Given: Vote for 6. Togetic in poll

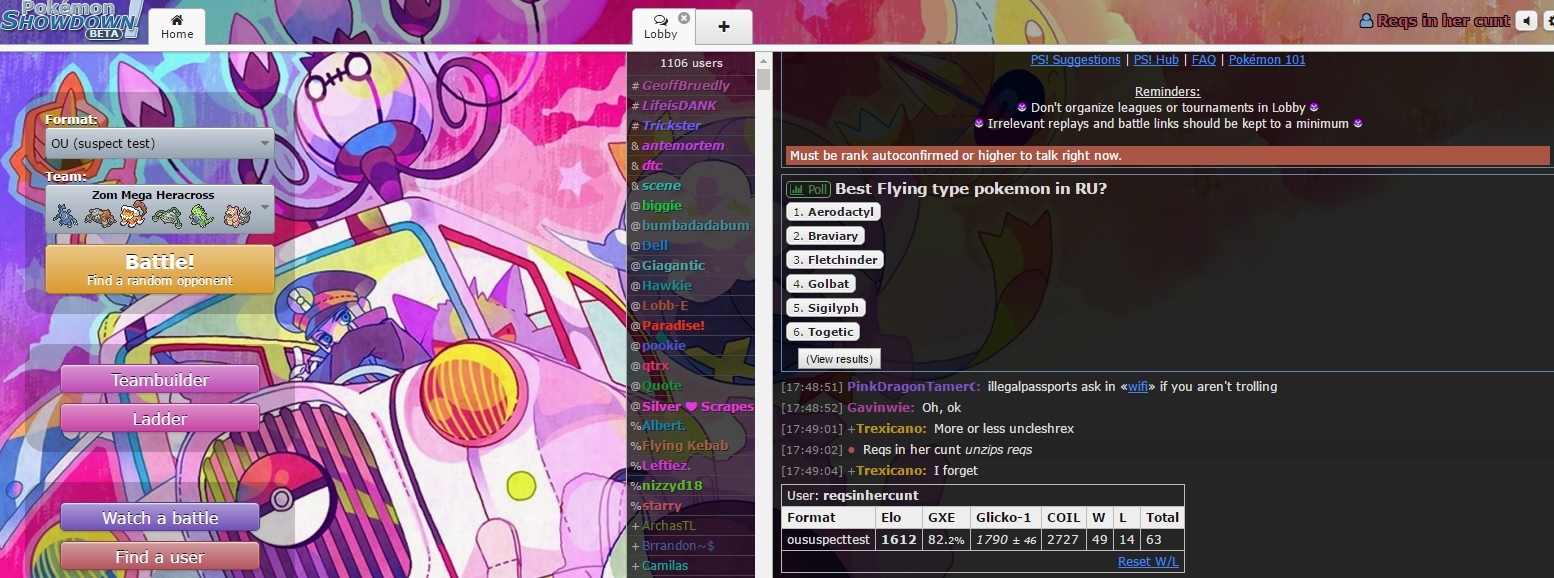Looking at the screenshot, I should click(x=823, y=332).
